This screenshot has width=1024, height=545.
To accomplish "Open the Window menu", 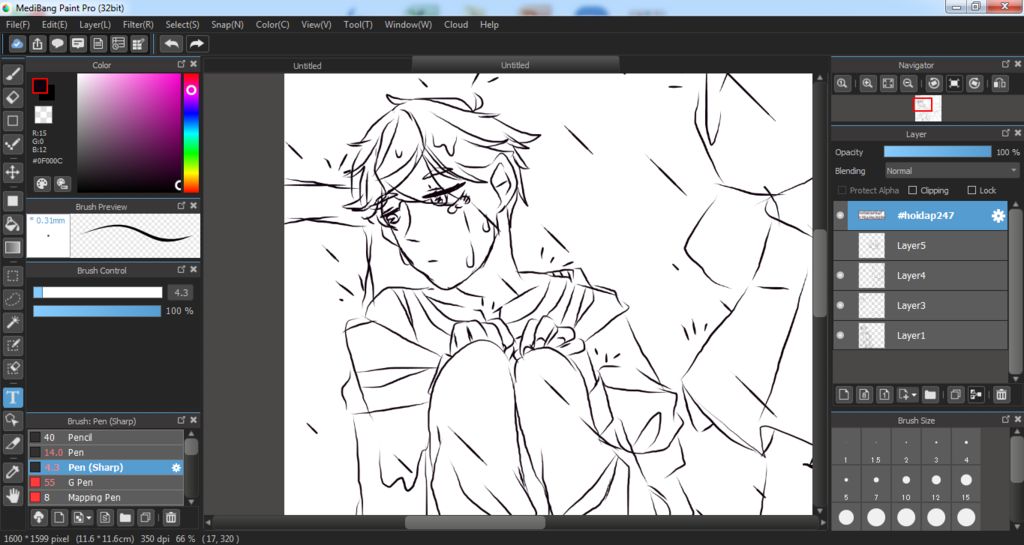I will [x=408, y=25].
